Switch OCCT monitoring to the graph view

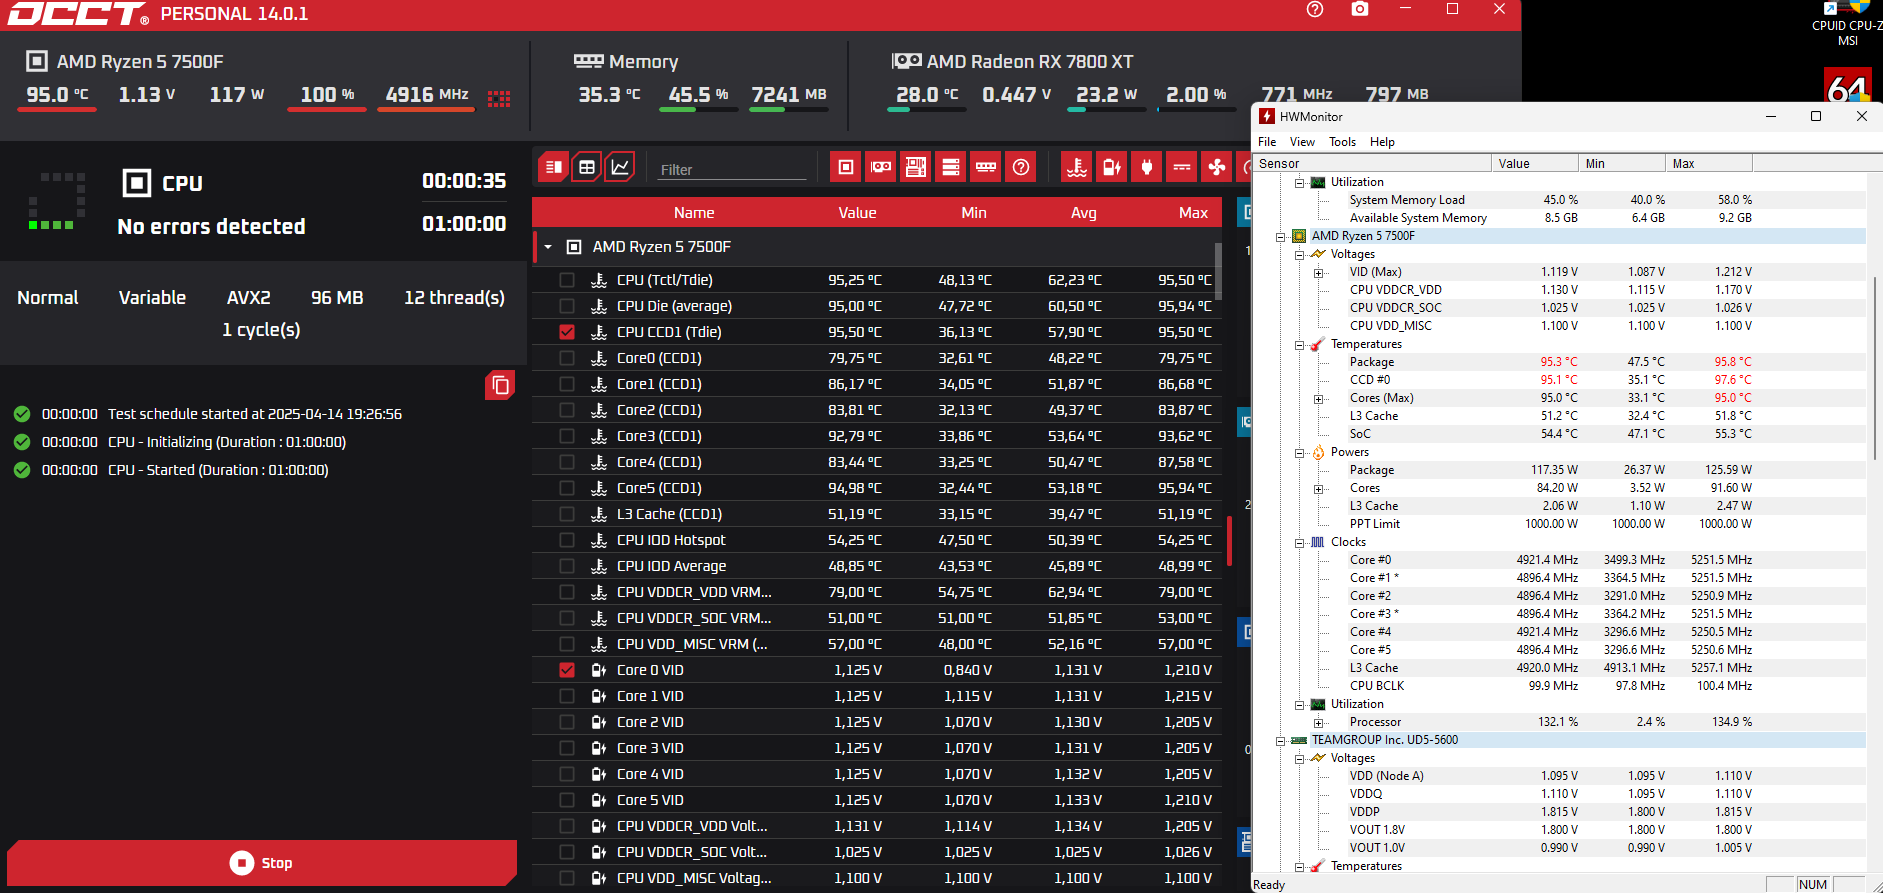click(x=620, y=167)
